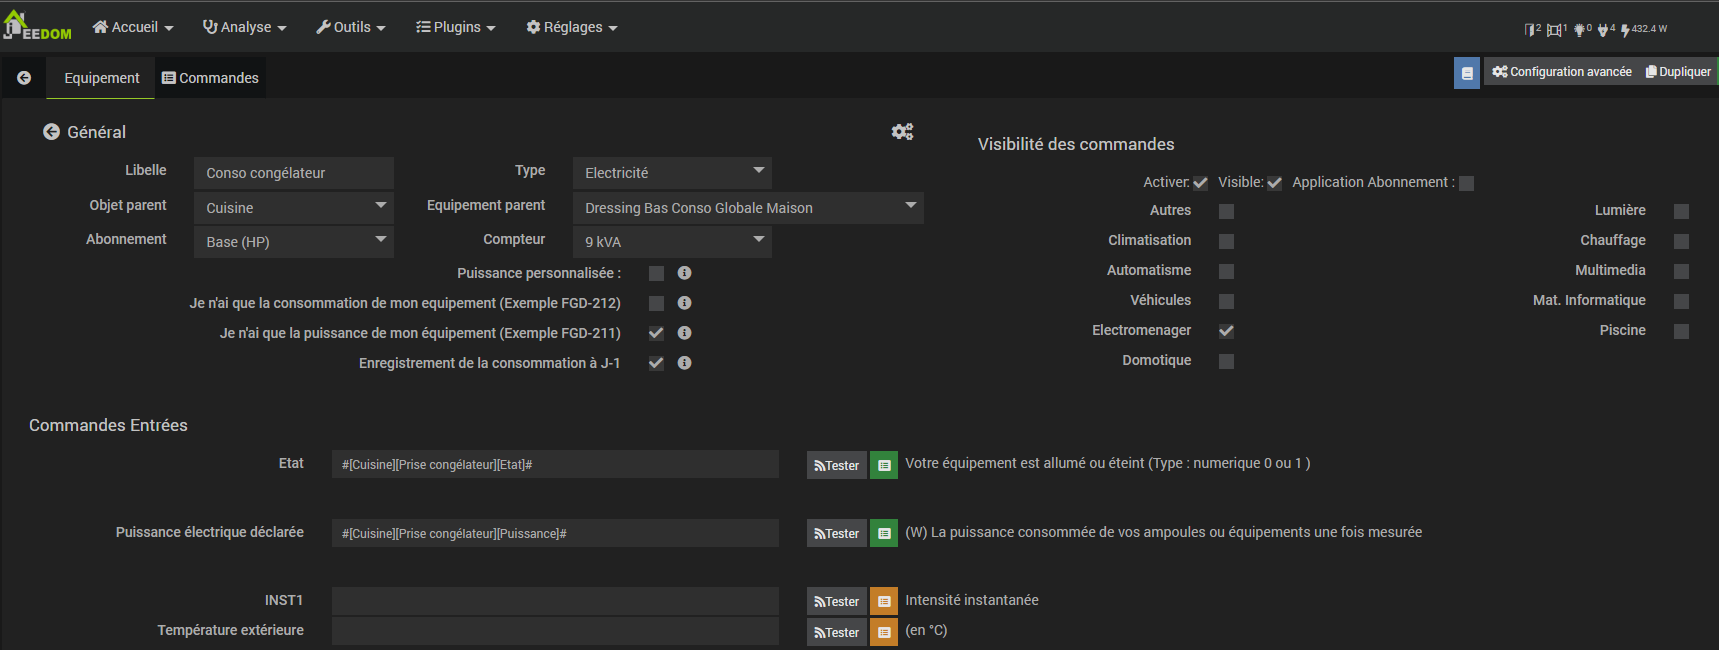This screenshot has width=1719, height=650.
Task: Open the Plugins menu
Action: click(456, 27)
